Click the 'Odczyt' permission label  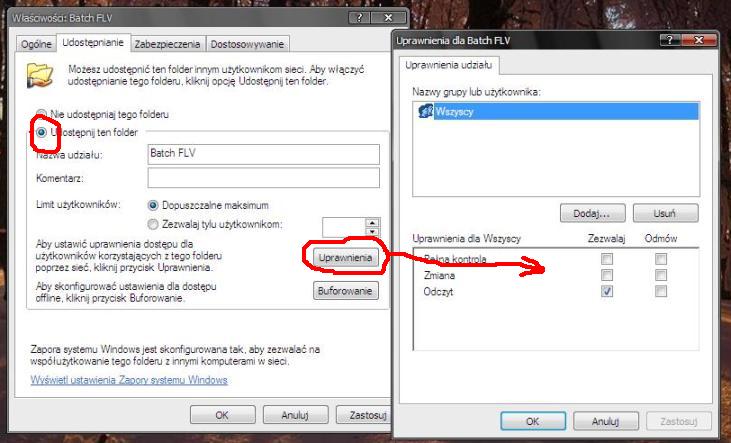(x=438, y=292)
